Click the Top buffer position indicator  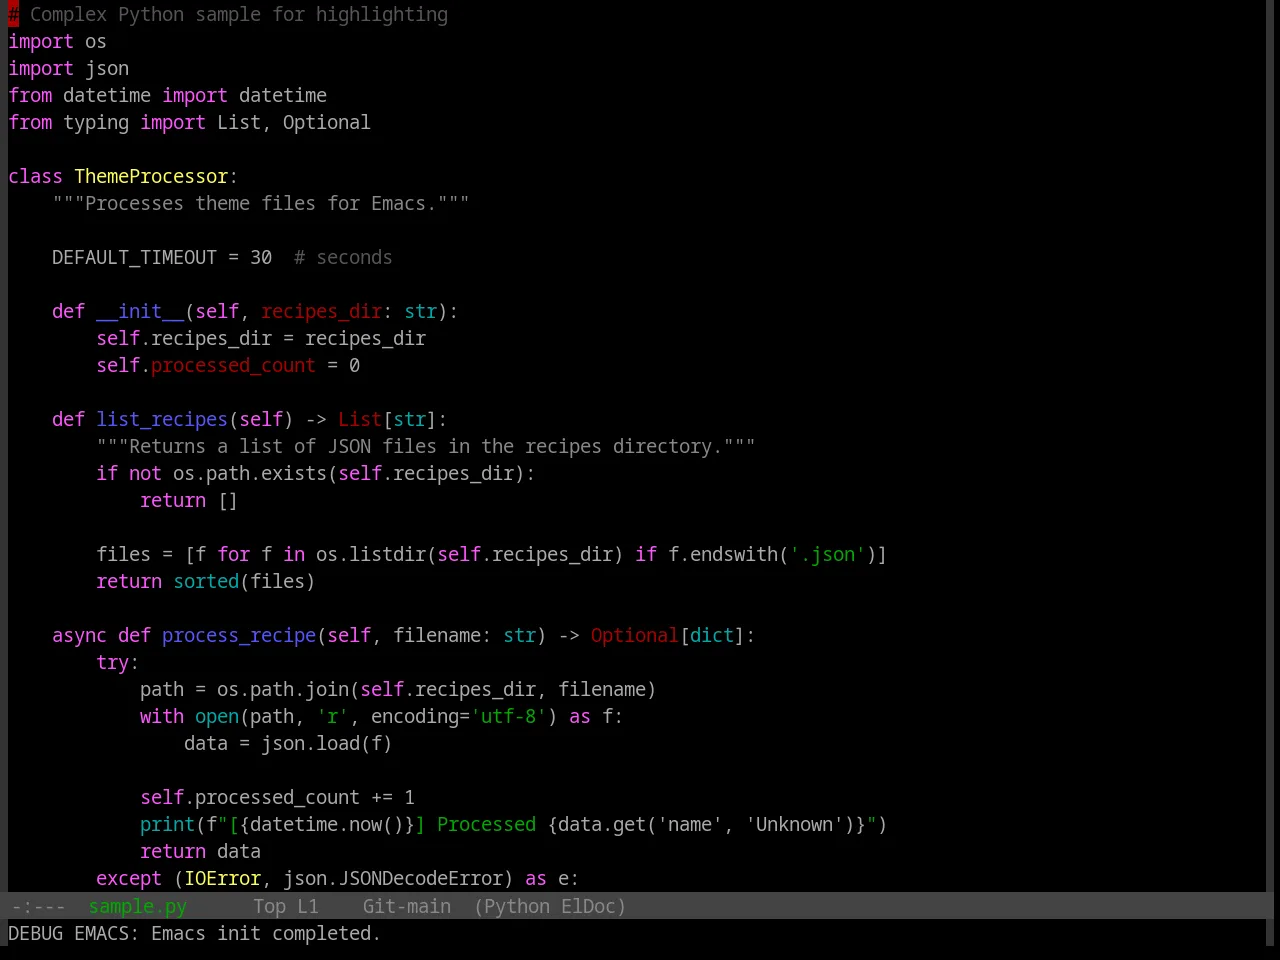(x=269, y=906)
